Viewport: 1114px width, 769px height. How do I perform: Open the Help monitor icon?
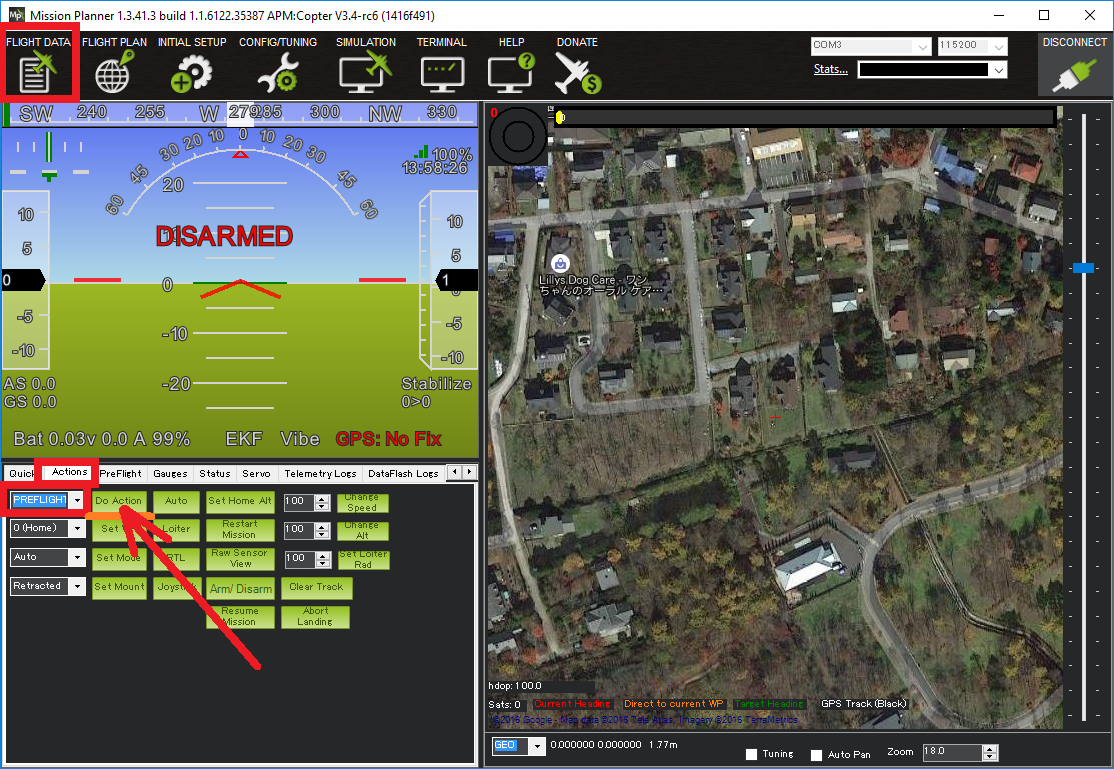click(511, 72)
